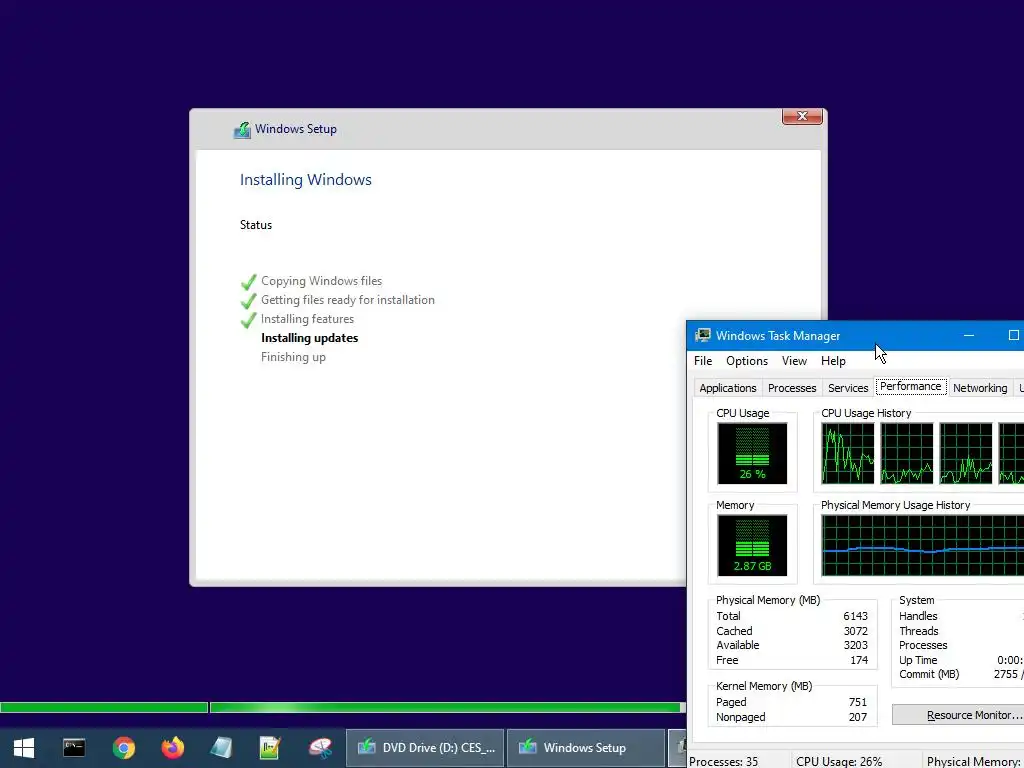Viewport: 1024px width, 768px height.
Task: Click the Installing features checkmark
Action: pos(248,320)
